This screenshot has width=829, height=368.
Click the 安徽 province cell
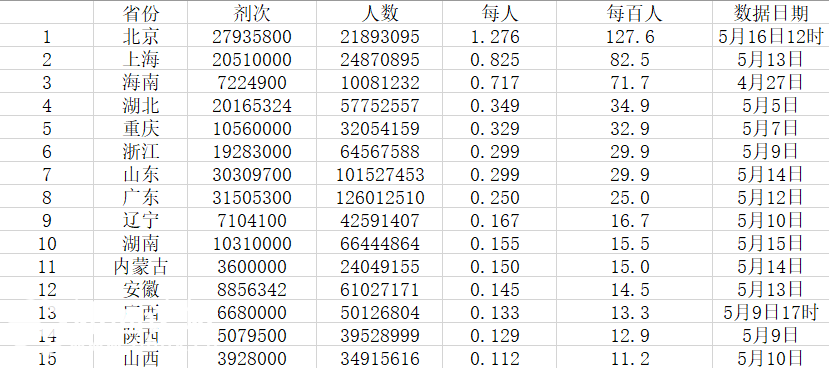coord(141,289)
